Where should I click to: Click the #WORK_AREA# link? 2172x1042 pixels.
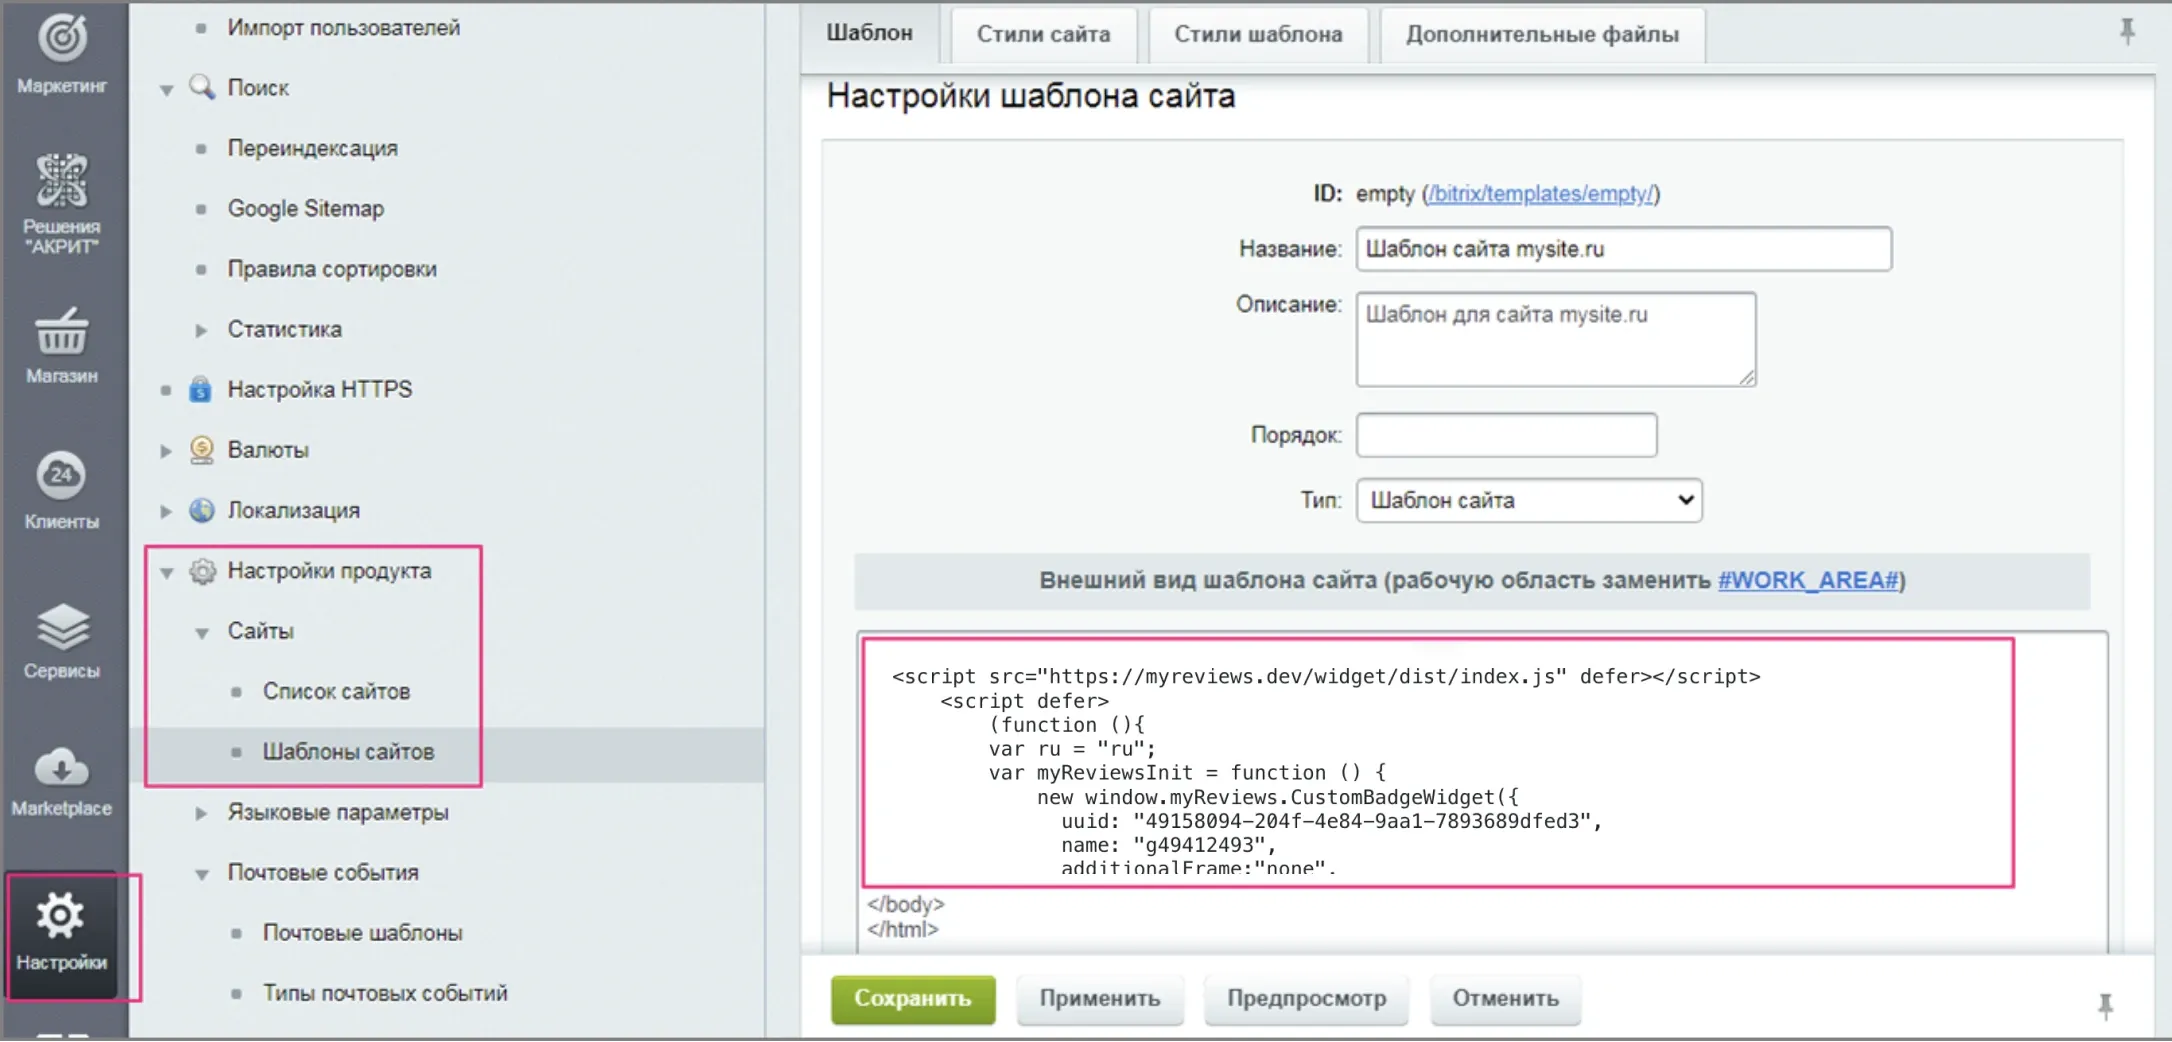pyautogui.click(x=1808, y=580)
